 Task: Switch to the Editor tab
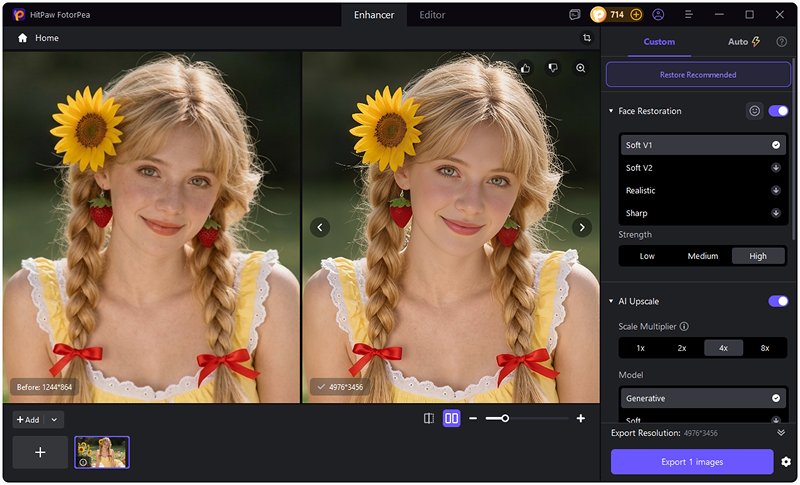(432, 15)
